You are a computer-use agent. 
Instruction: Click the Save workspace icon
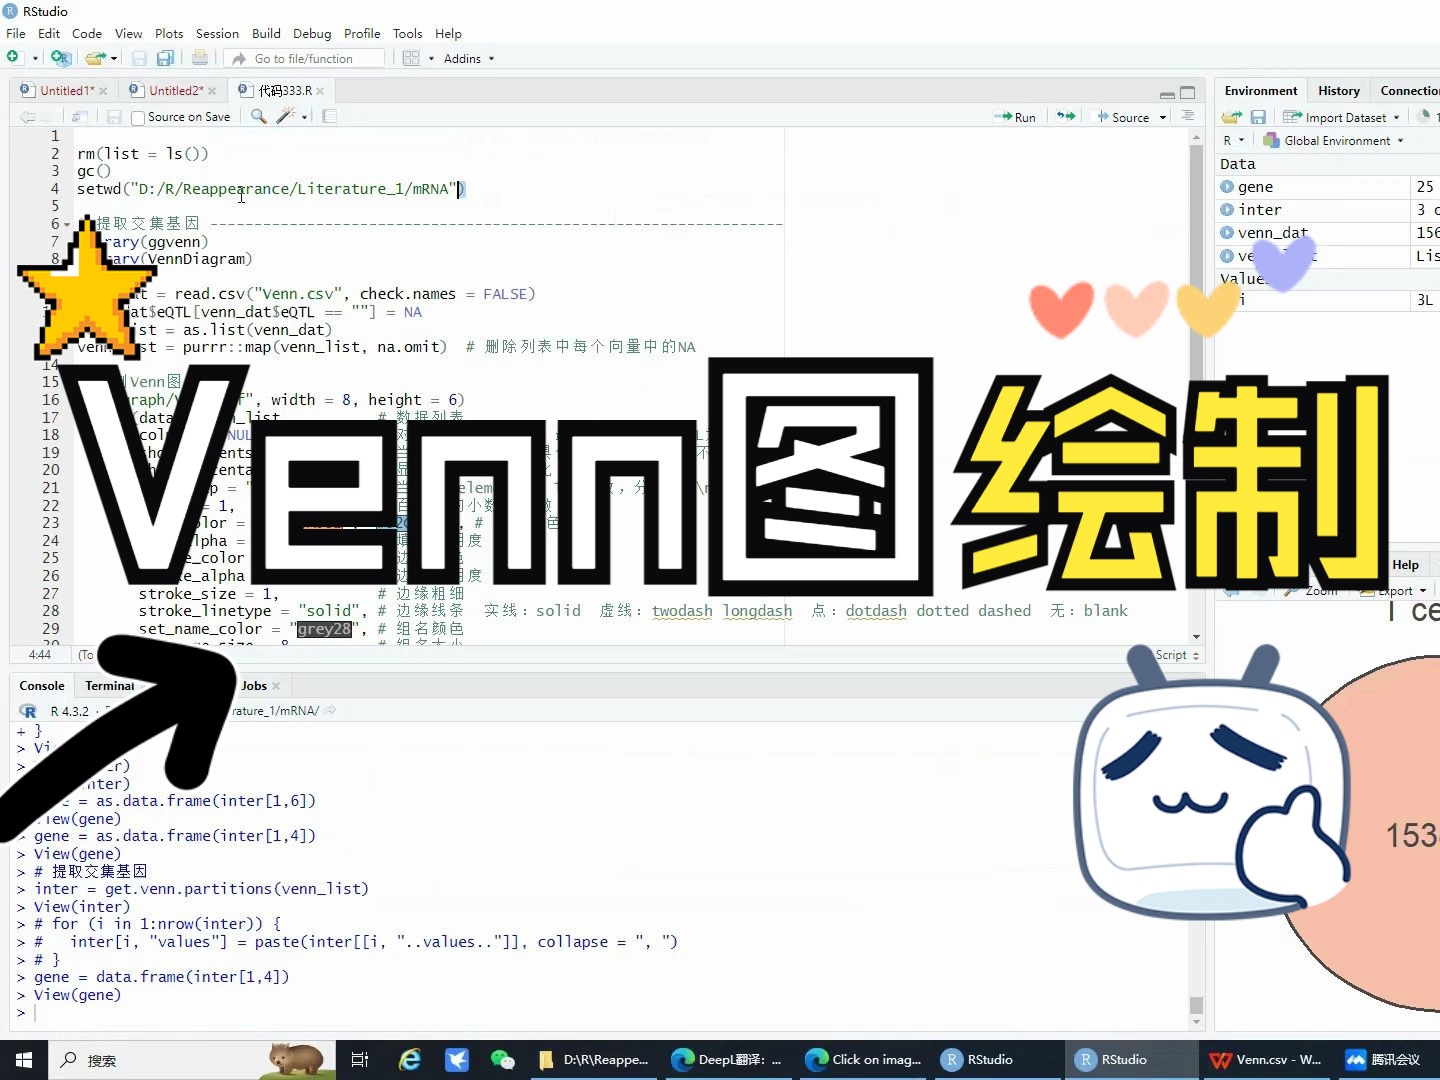pos(1259,117)
